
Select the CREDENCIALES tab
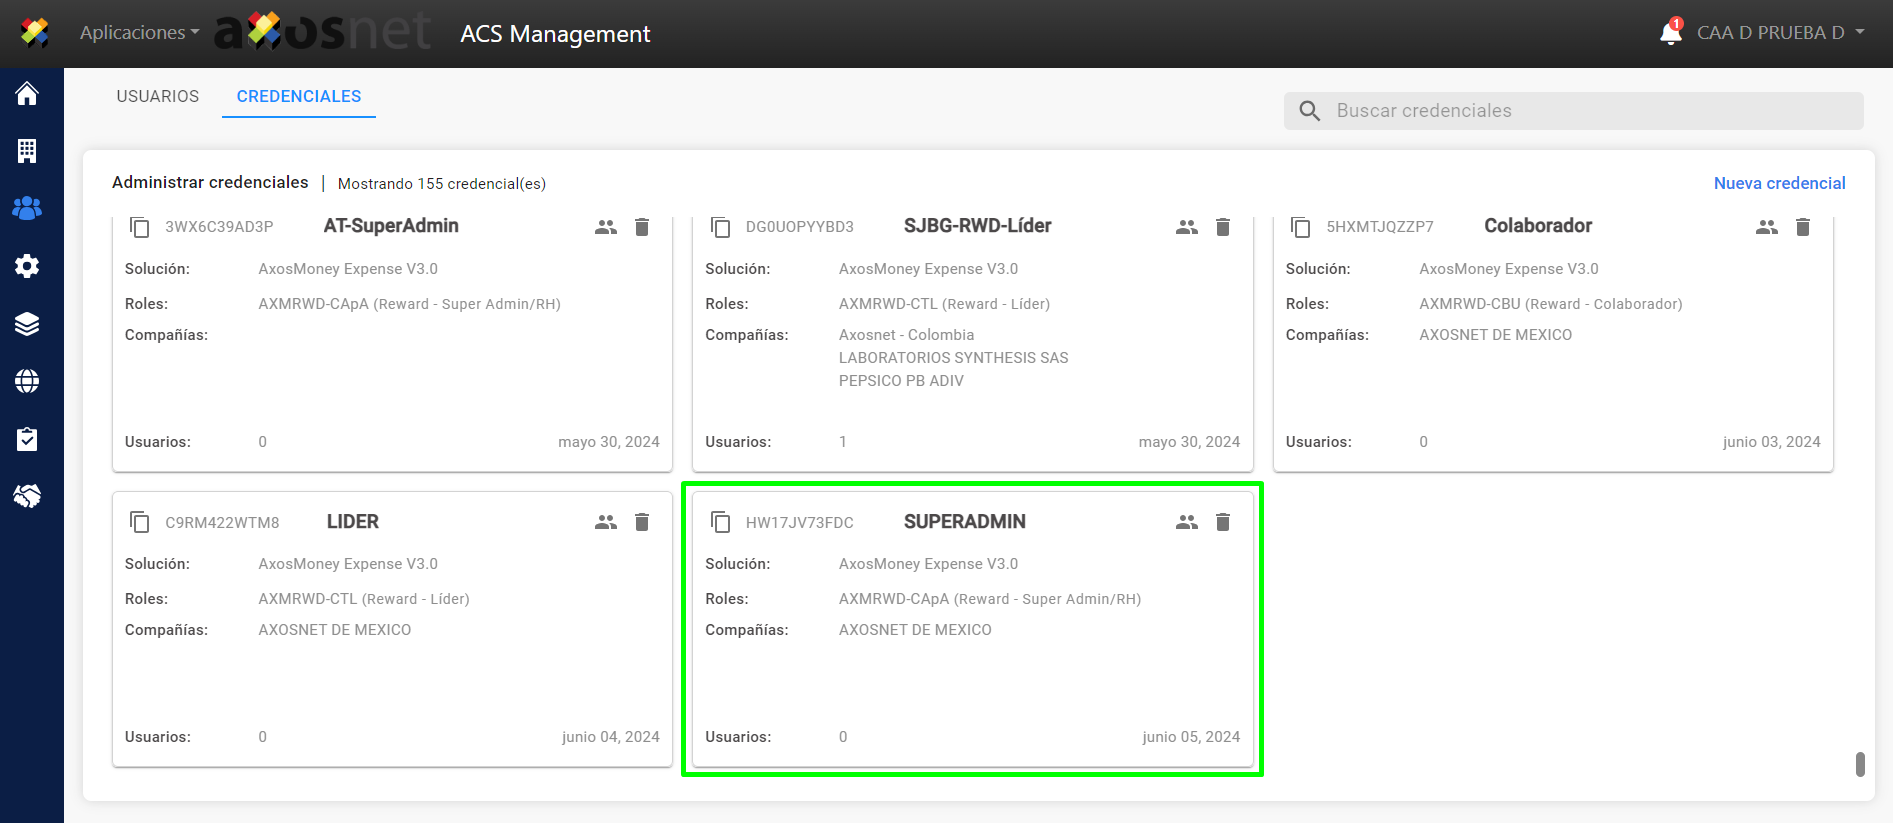pos(299,96)
